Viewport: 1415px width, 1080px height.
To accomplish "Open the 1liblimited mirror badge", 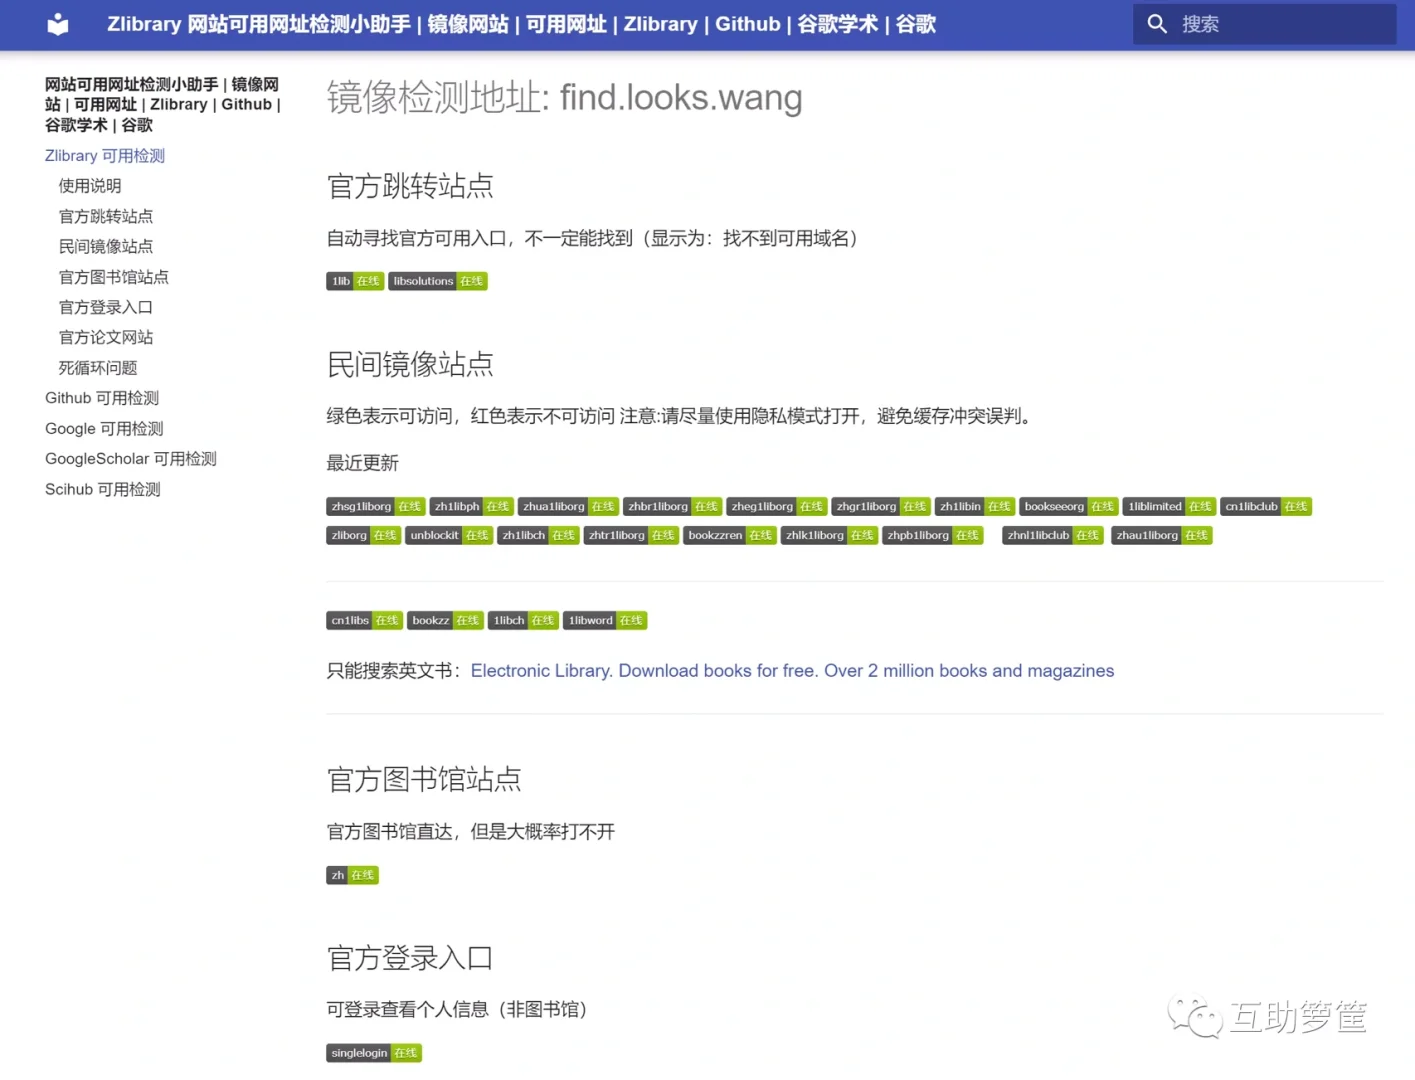I will coord(1169,507).
